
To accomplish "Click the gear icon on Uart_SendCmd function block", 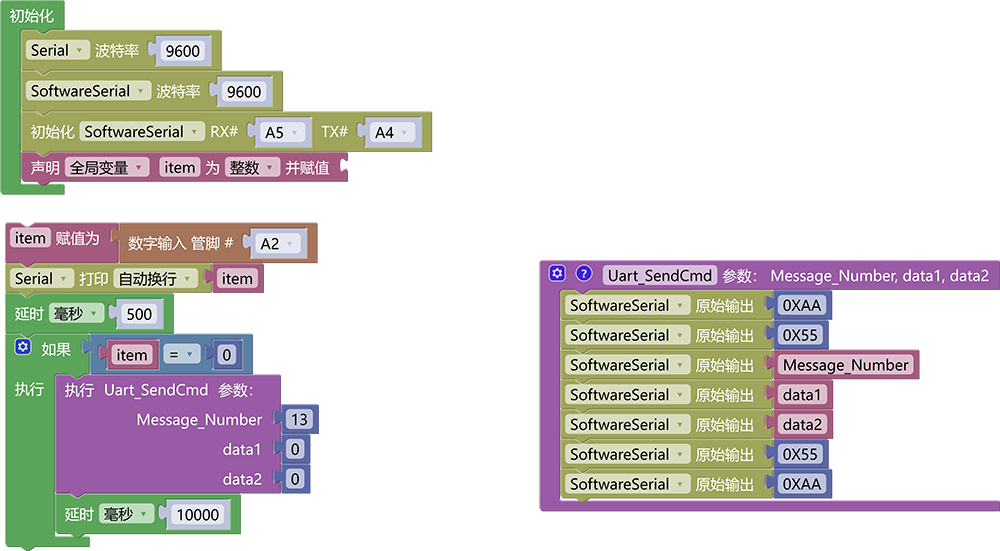I will click(x=557, y=274).
